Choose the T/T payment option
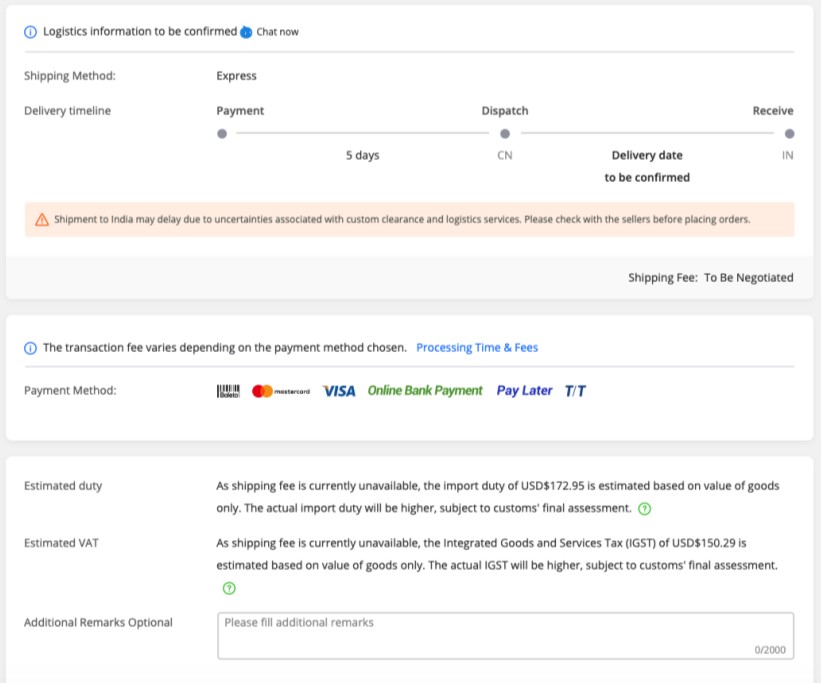The image size is (821, 683). [x=575, y=391]
